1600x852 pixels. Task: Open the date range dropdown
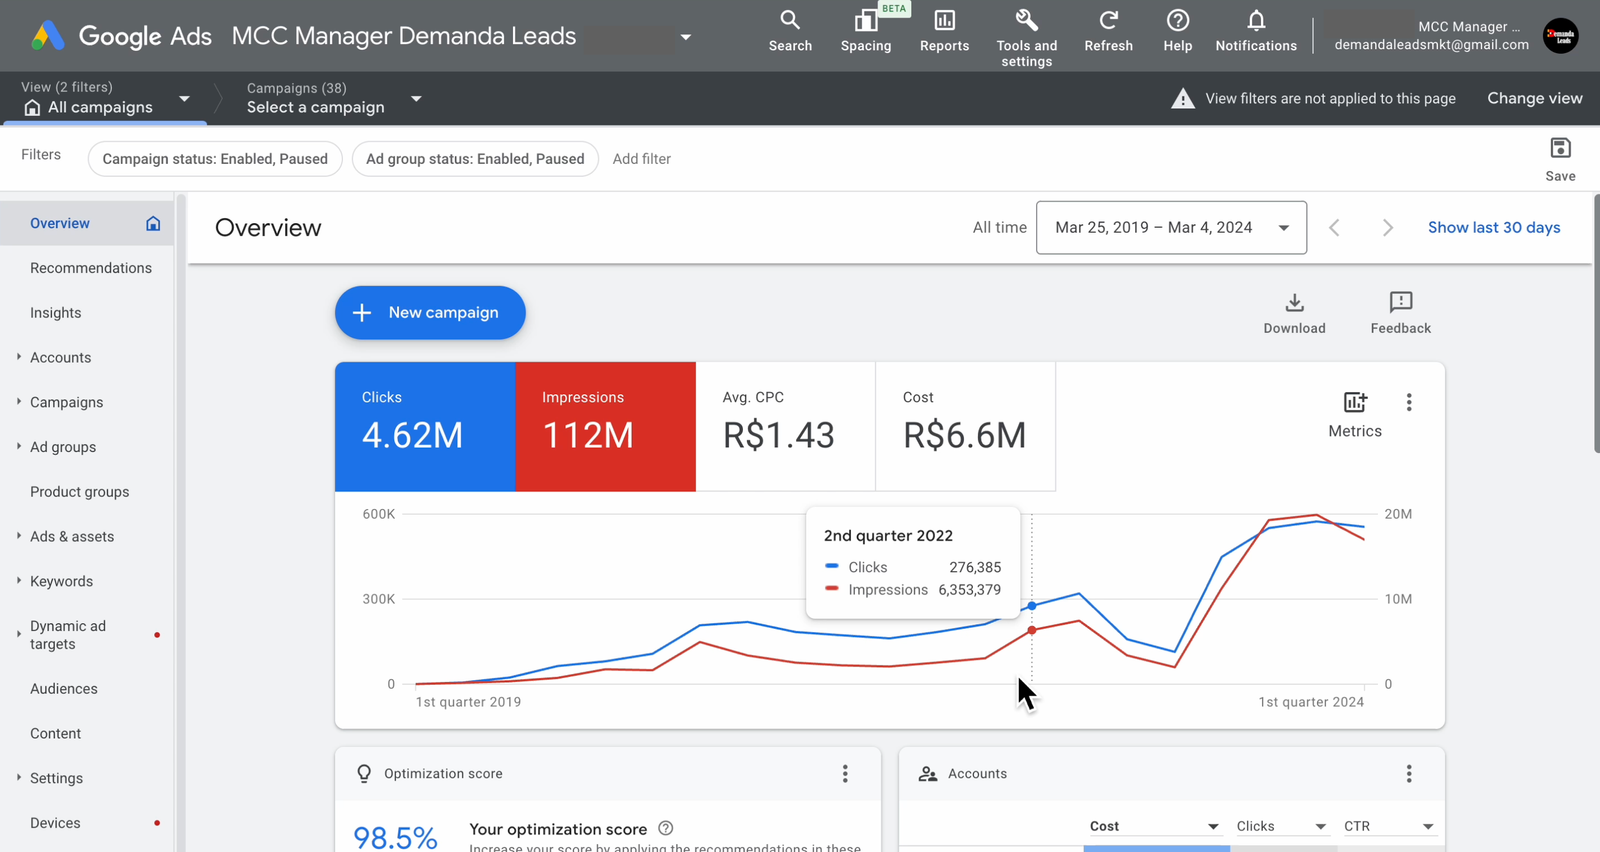(x=1171, y=228)
